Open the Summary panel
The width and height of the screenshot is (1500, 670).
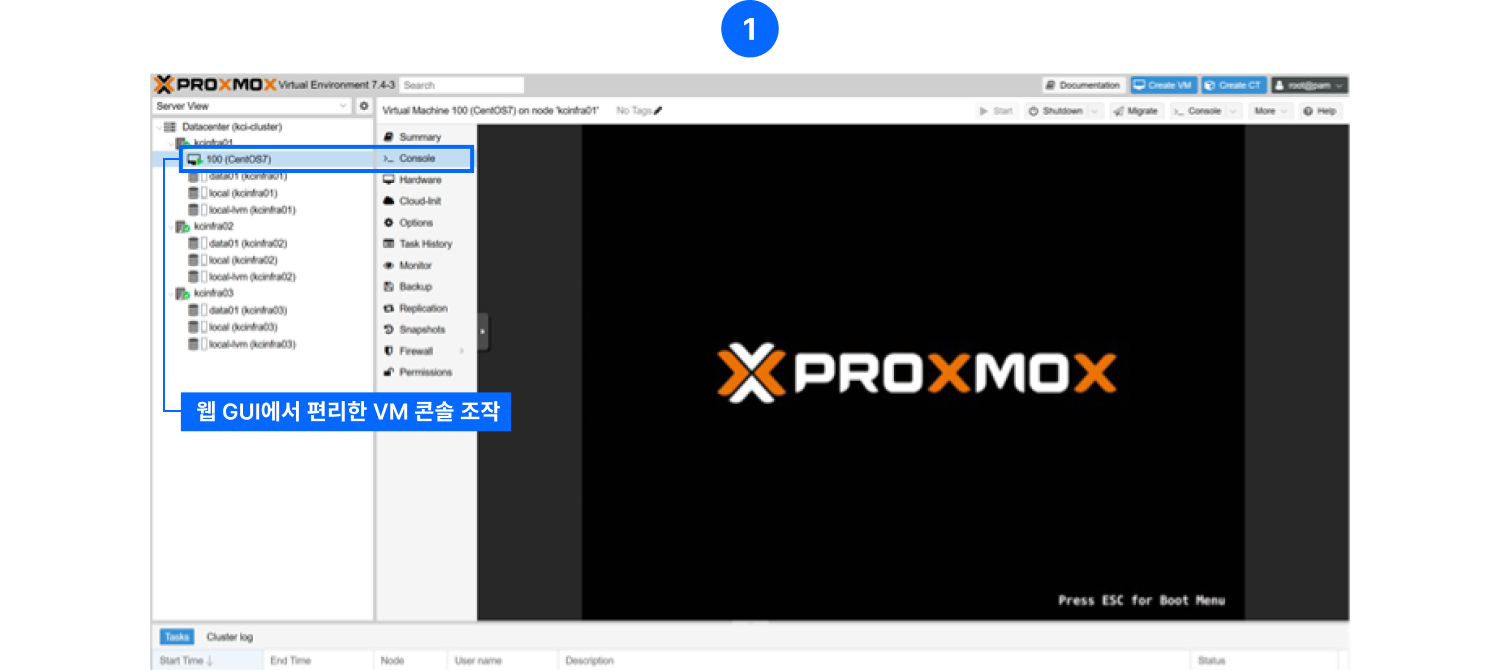coord(420,137)
